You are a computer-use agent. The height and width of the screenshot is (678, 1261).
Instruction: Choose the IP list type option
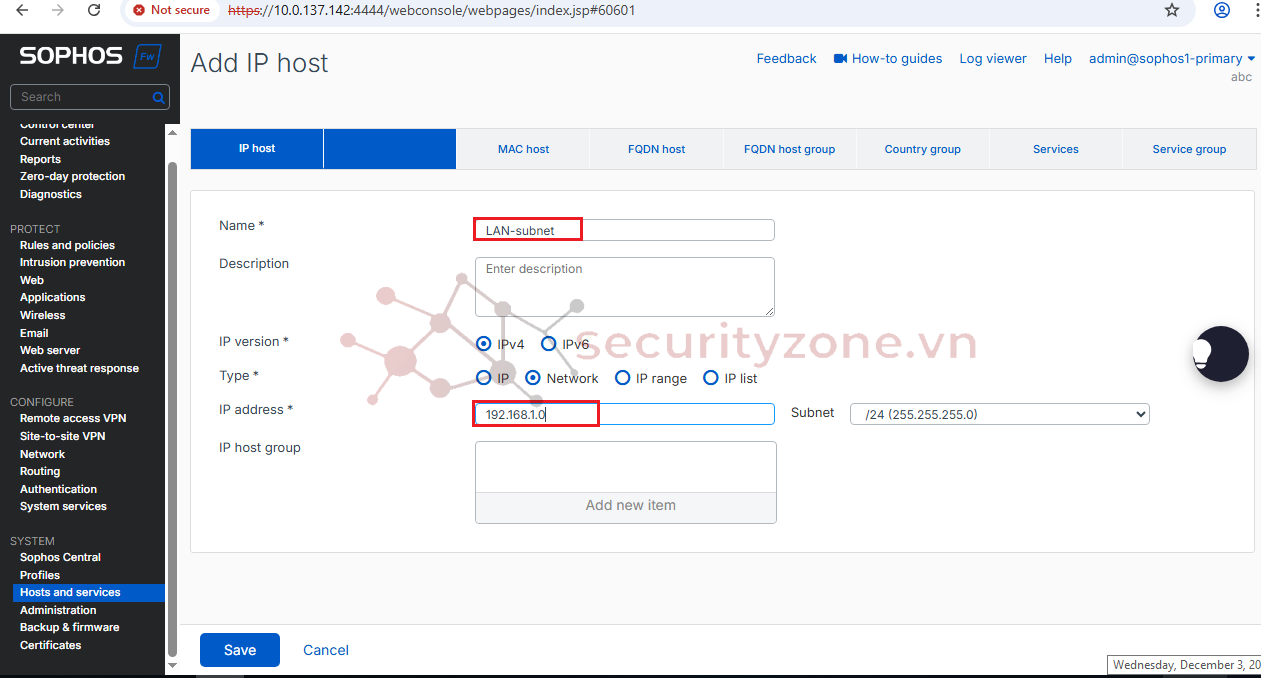711,378
